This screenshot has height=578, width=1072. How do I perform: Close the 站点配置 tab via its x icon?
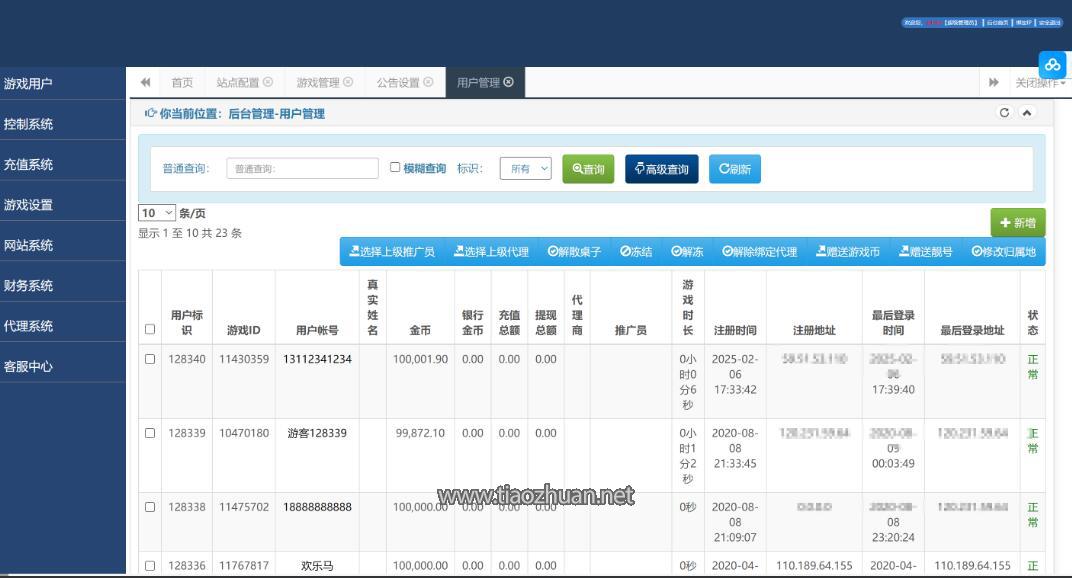click(268, 82)
